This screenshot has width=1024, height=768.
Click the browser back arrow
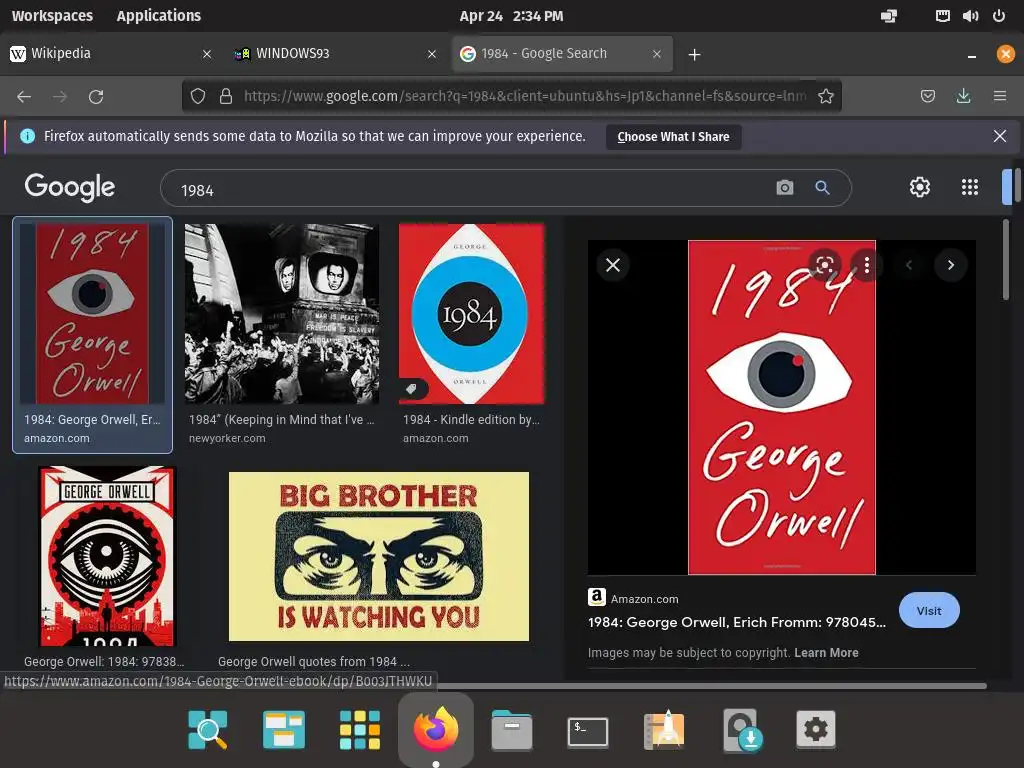(24, 97)
